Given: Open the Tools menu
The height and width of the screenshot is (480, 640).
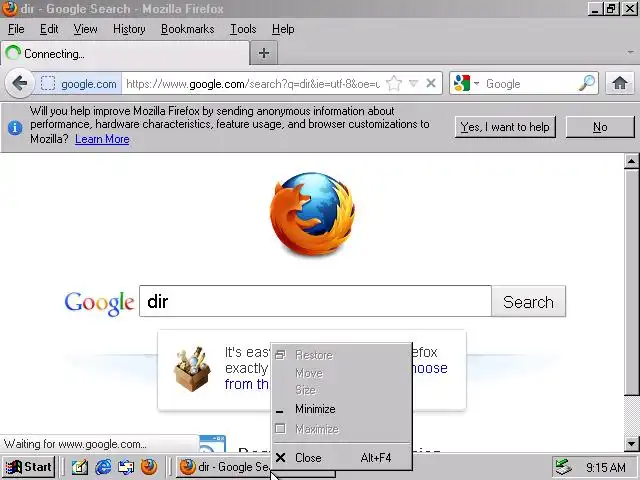Looking at the screenshot, I should coord(243,29).
